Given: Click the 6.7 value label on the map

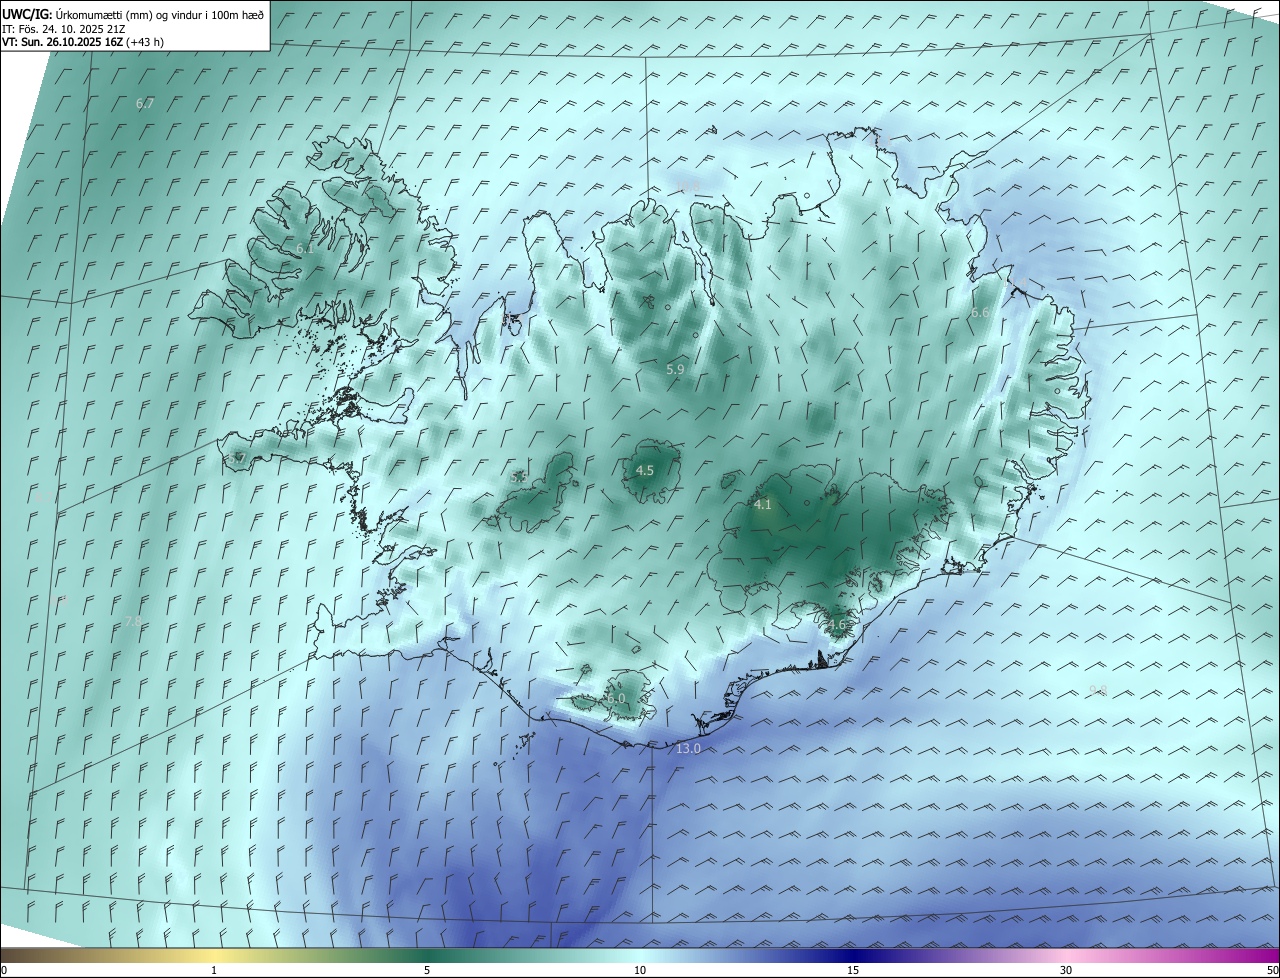Looking at the screenshot, I should tap(145, 104).
